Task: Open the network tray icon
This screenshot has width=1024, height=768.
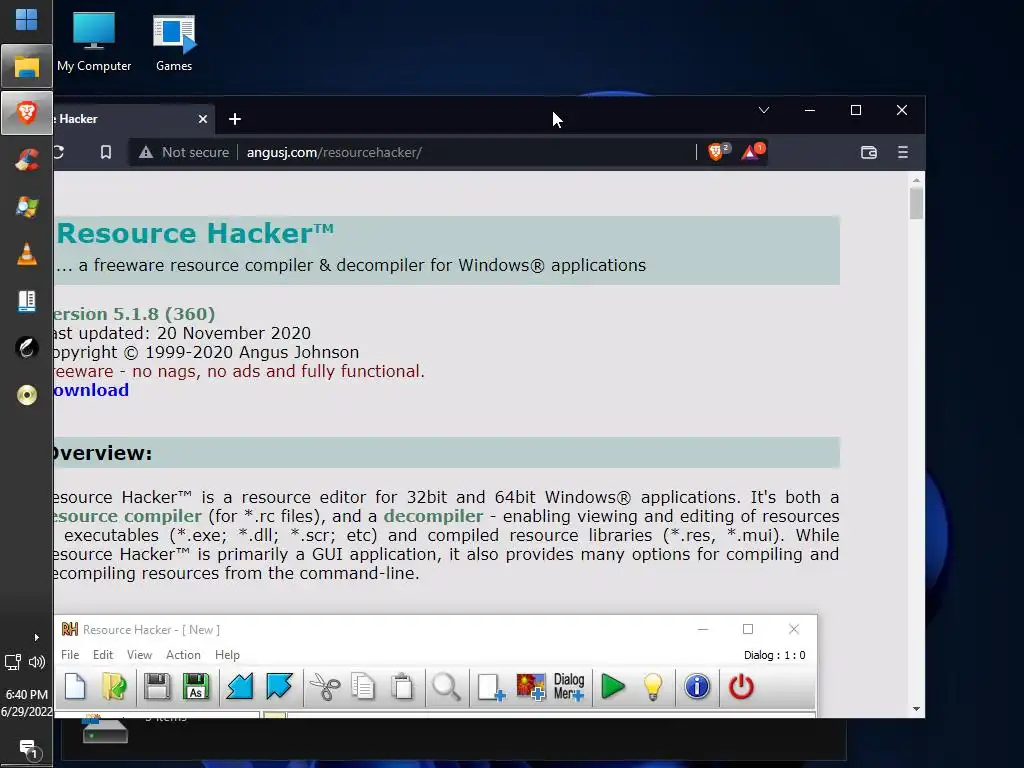Action: [x=13, y=662]
